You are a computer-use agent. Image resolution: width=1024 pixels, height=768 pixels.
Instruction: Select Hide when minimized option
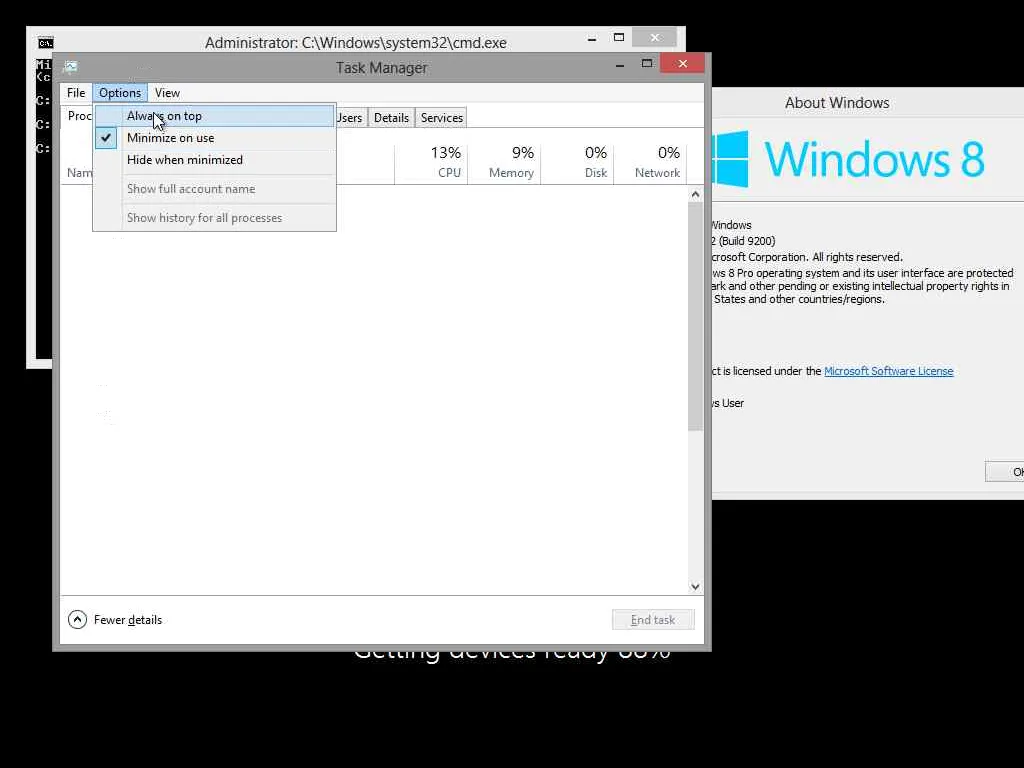click(214, 160)
